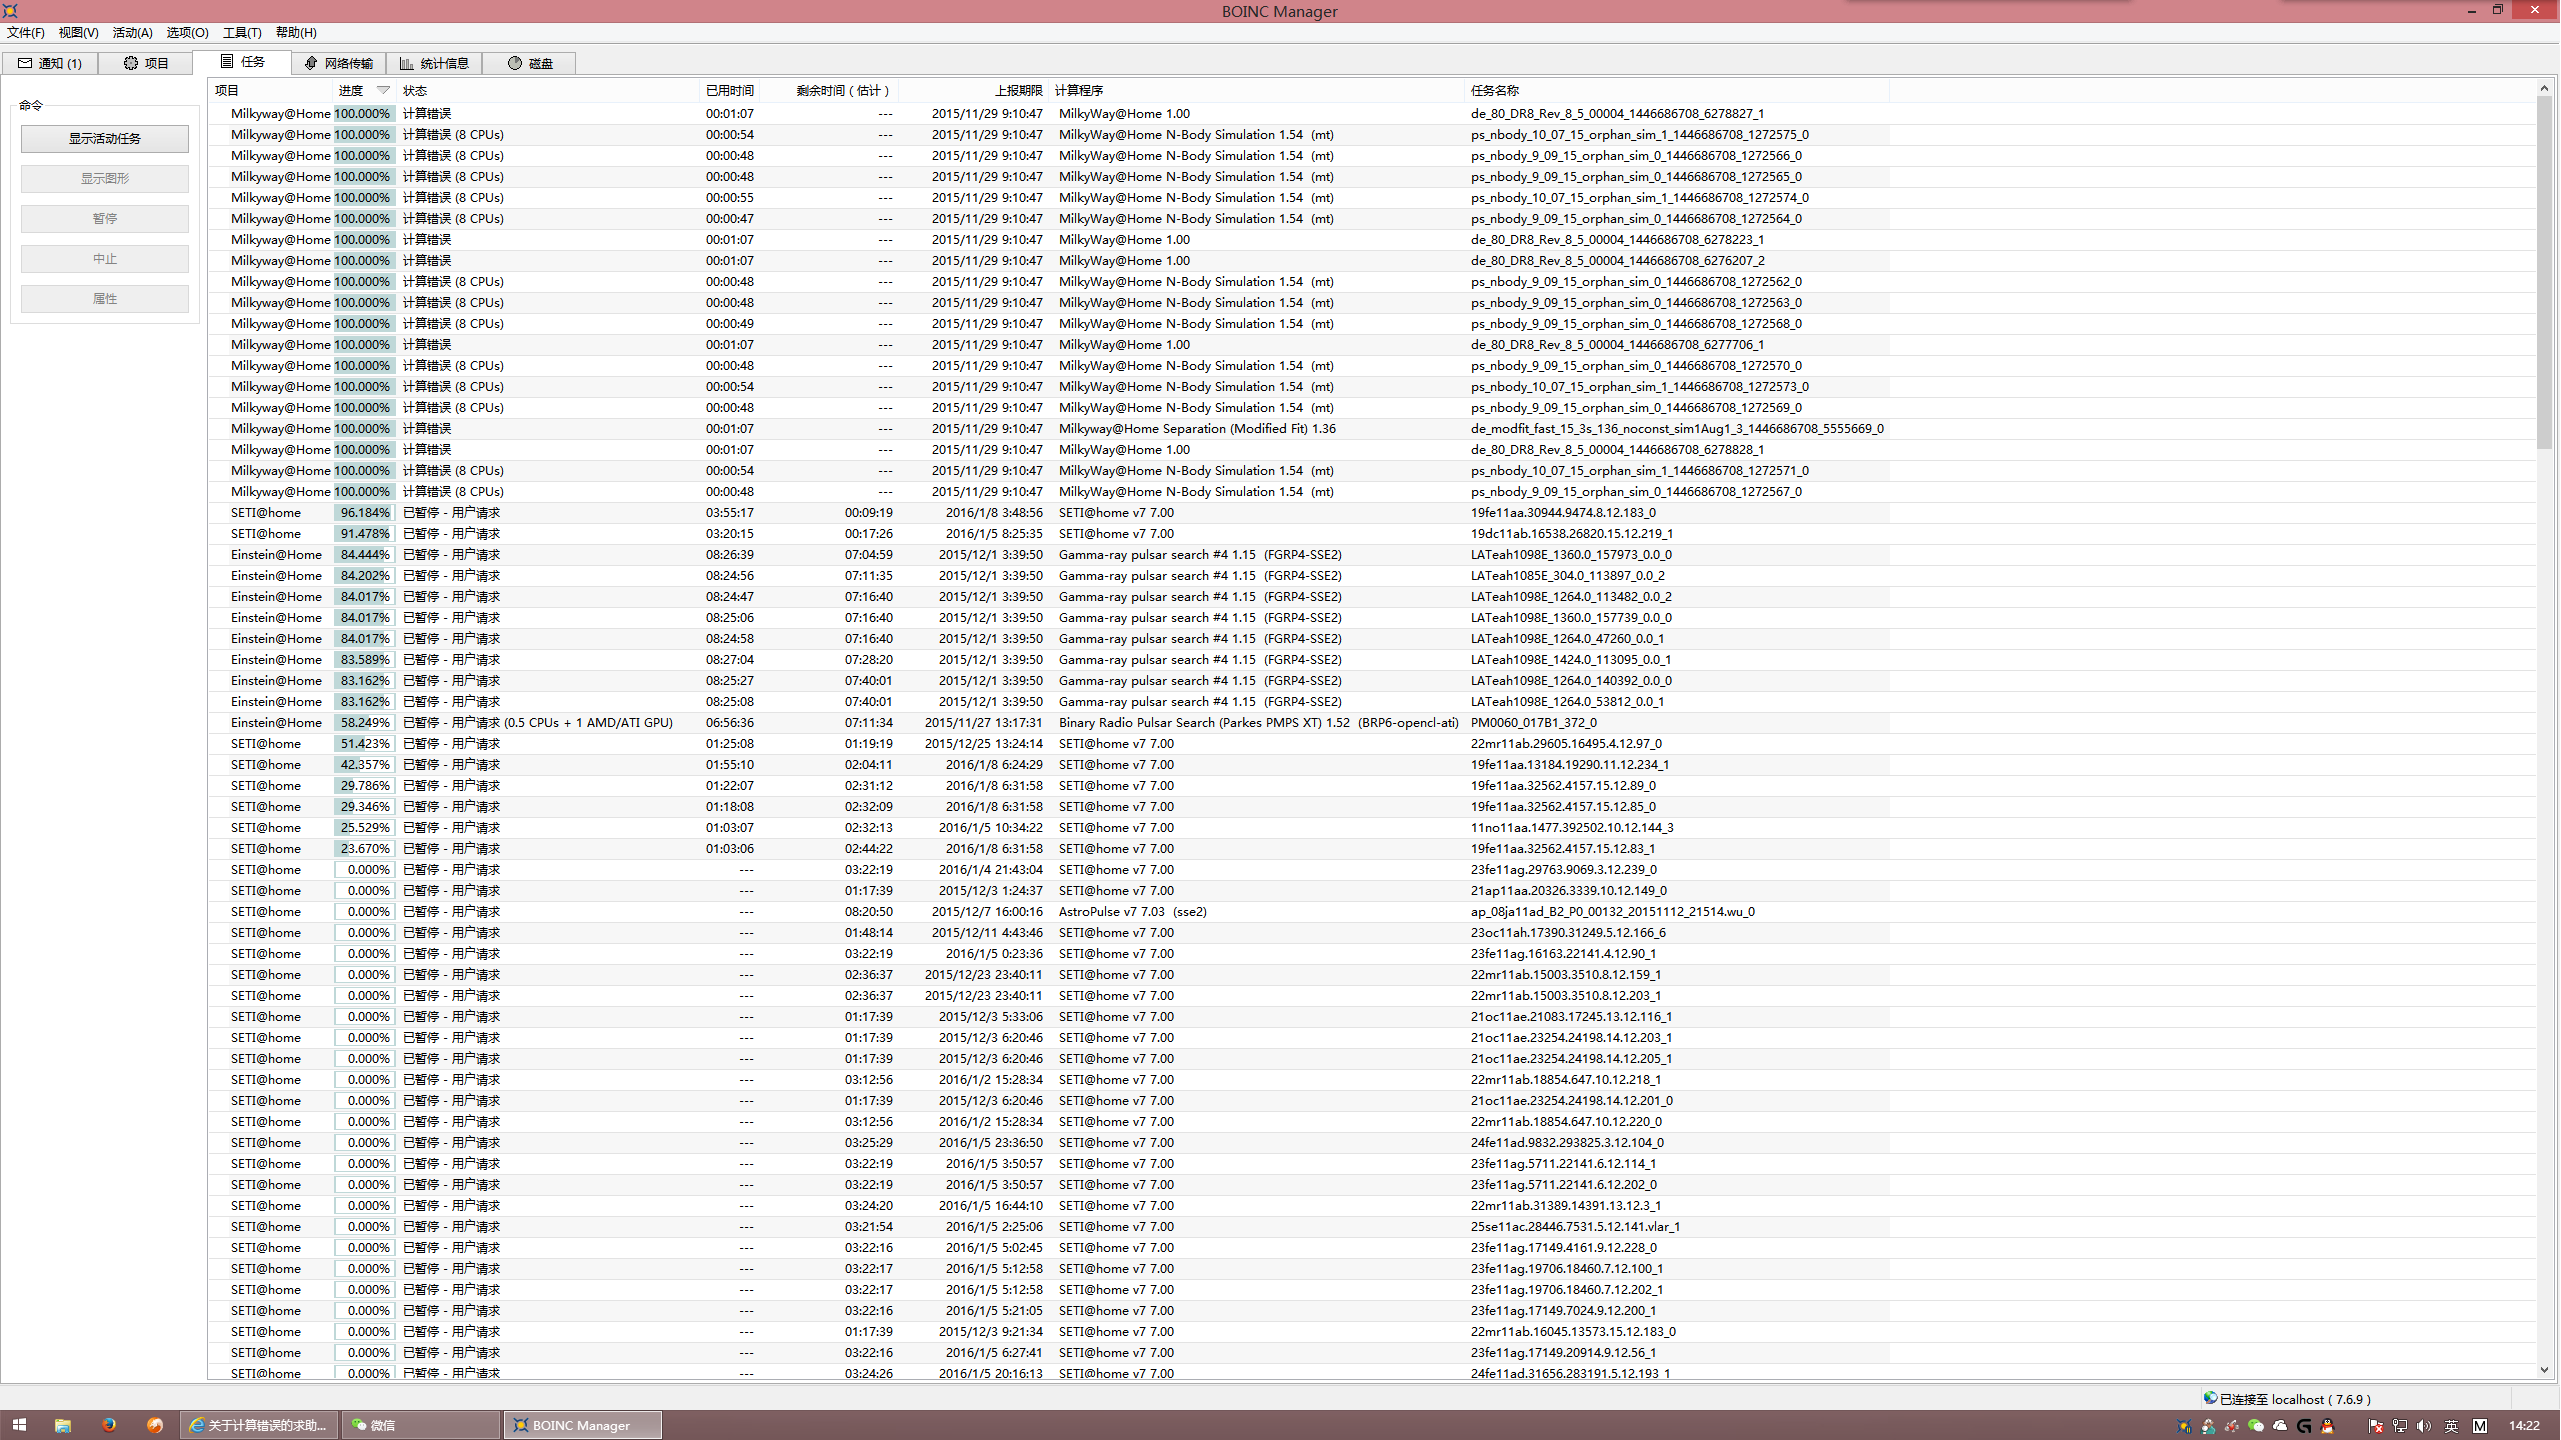Open the 视图(V) menu
The height and width of the screenshot is (1440, 2561).
pos(78,32)
